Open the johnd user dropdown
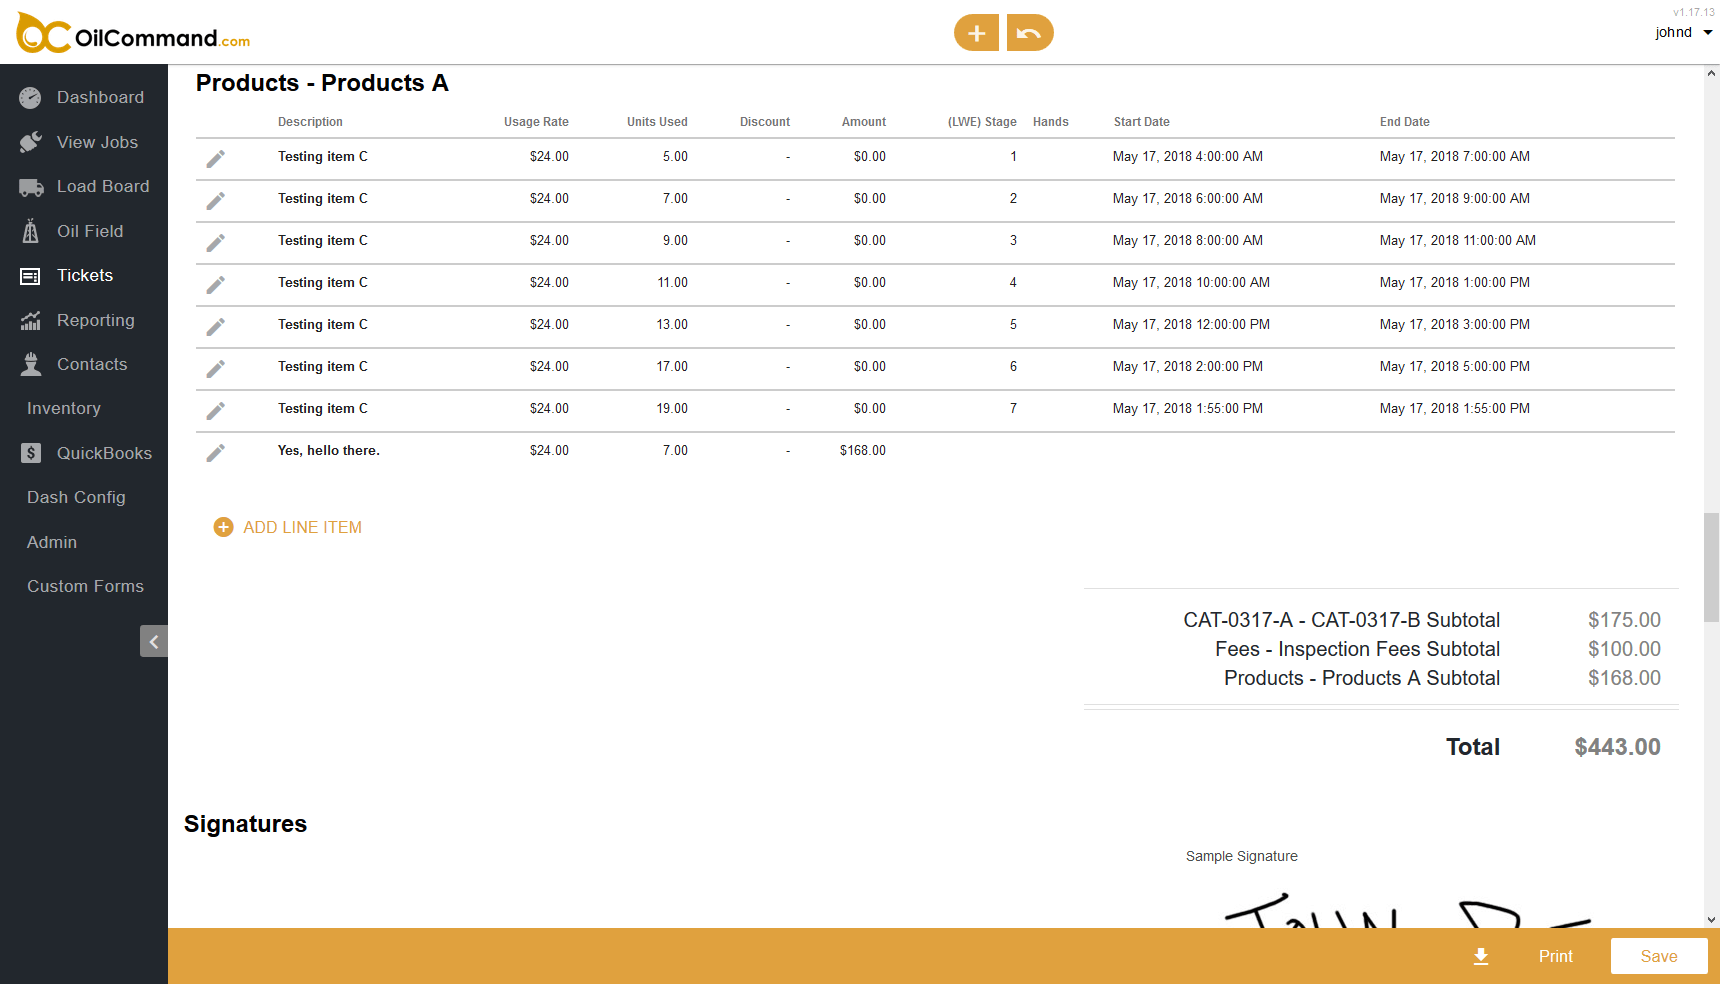The image size is (1720, 984). pyautogui.click(x=1684, y=32)
